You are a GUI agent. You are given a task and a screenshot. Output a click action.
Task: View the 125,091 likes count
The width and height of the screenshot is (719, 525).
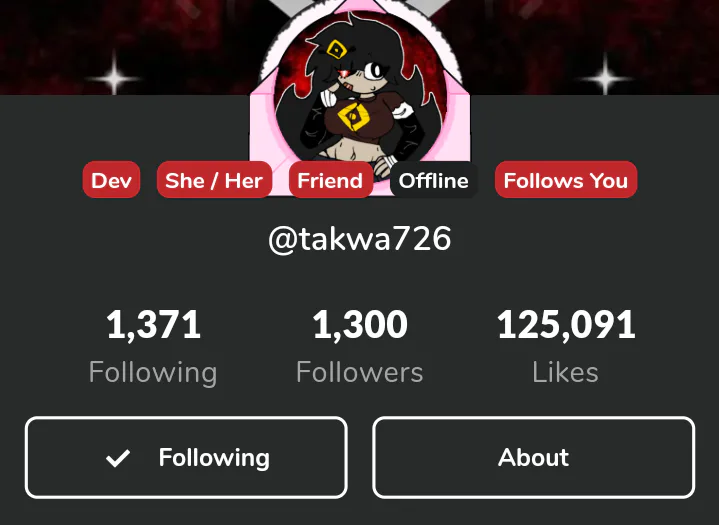click(x=566, y=325)
